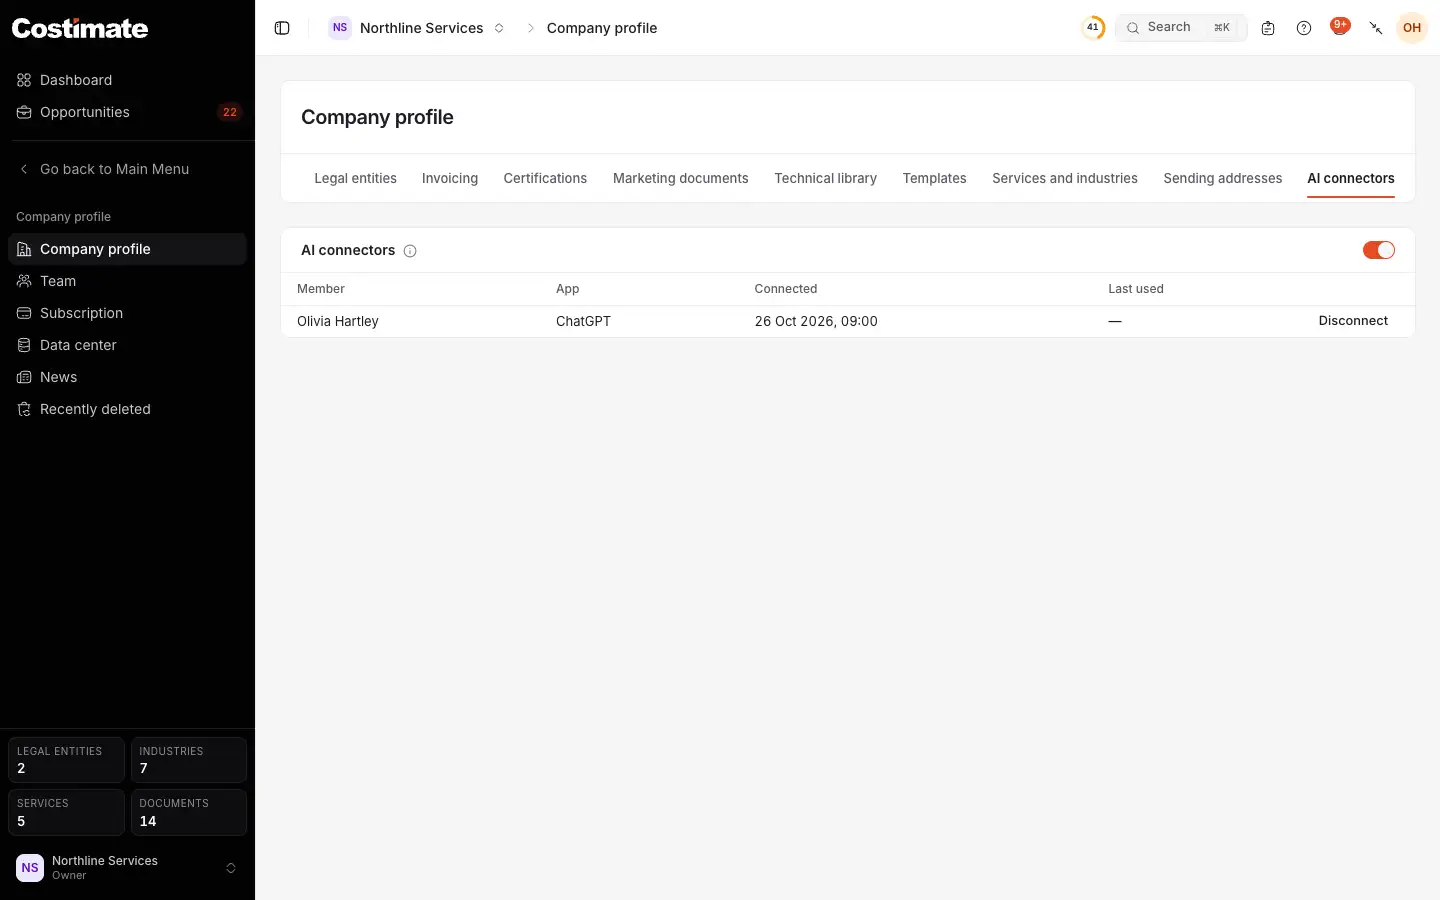Image resolution: width=1440 pixels, height=900 pixels.
Task: Open the clipboard tasks icon in the header
Action: pyautogui.click(x=1268, y=28)
